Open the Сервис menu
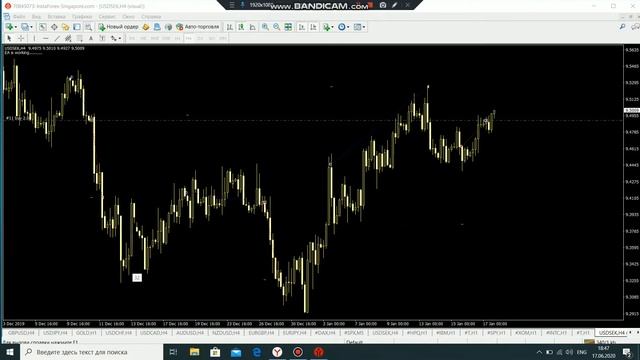The image size is (640, 360). click(107, 17)
